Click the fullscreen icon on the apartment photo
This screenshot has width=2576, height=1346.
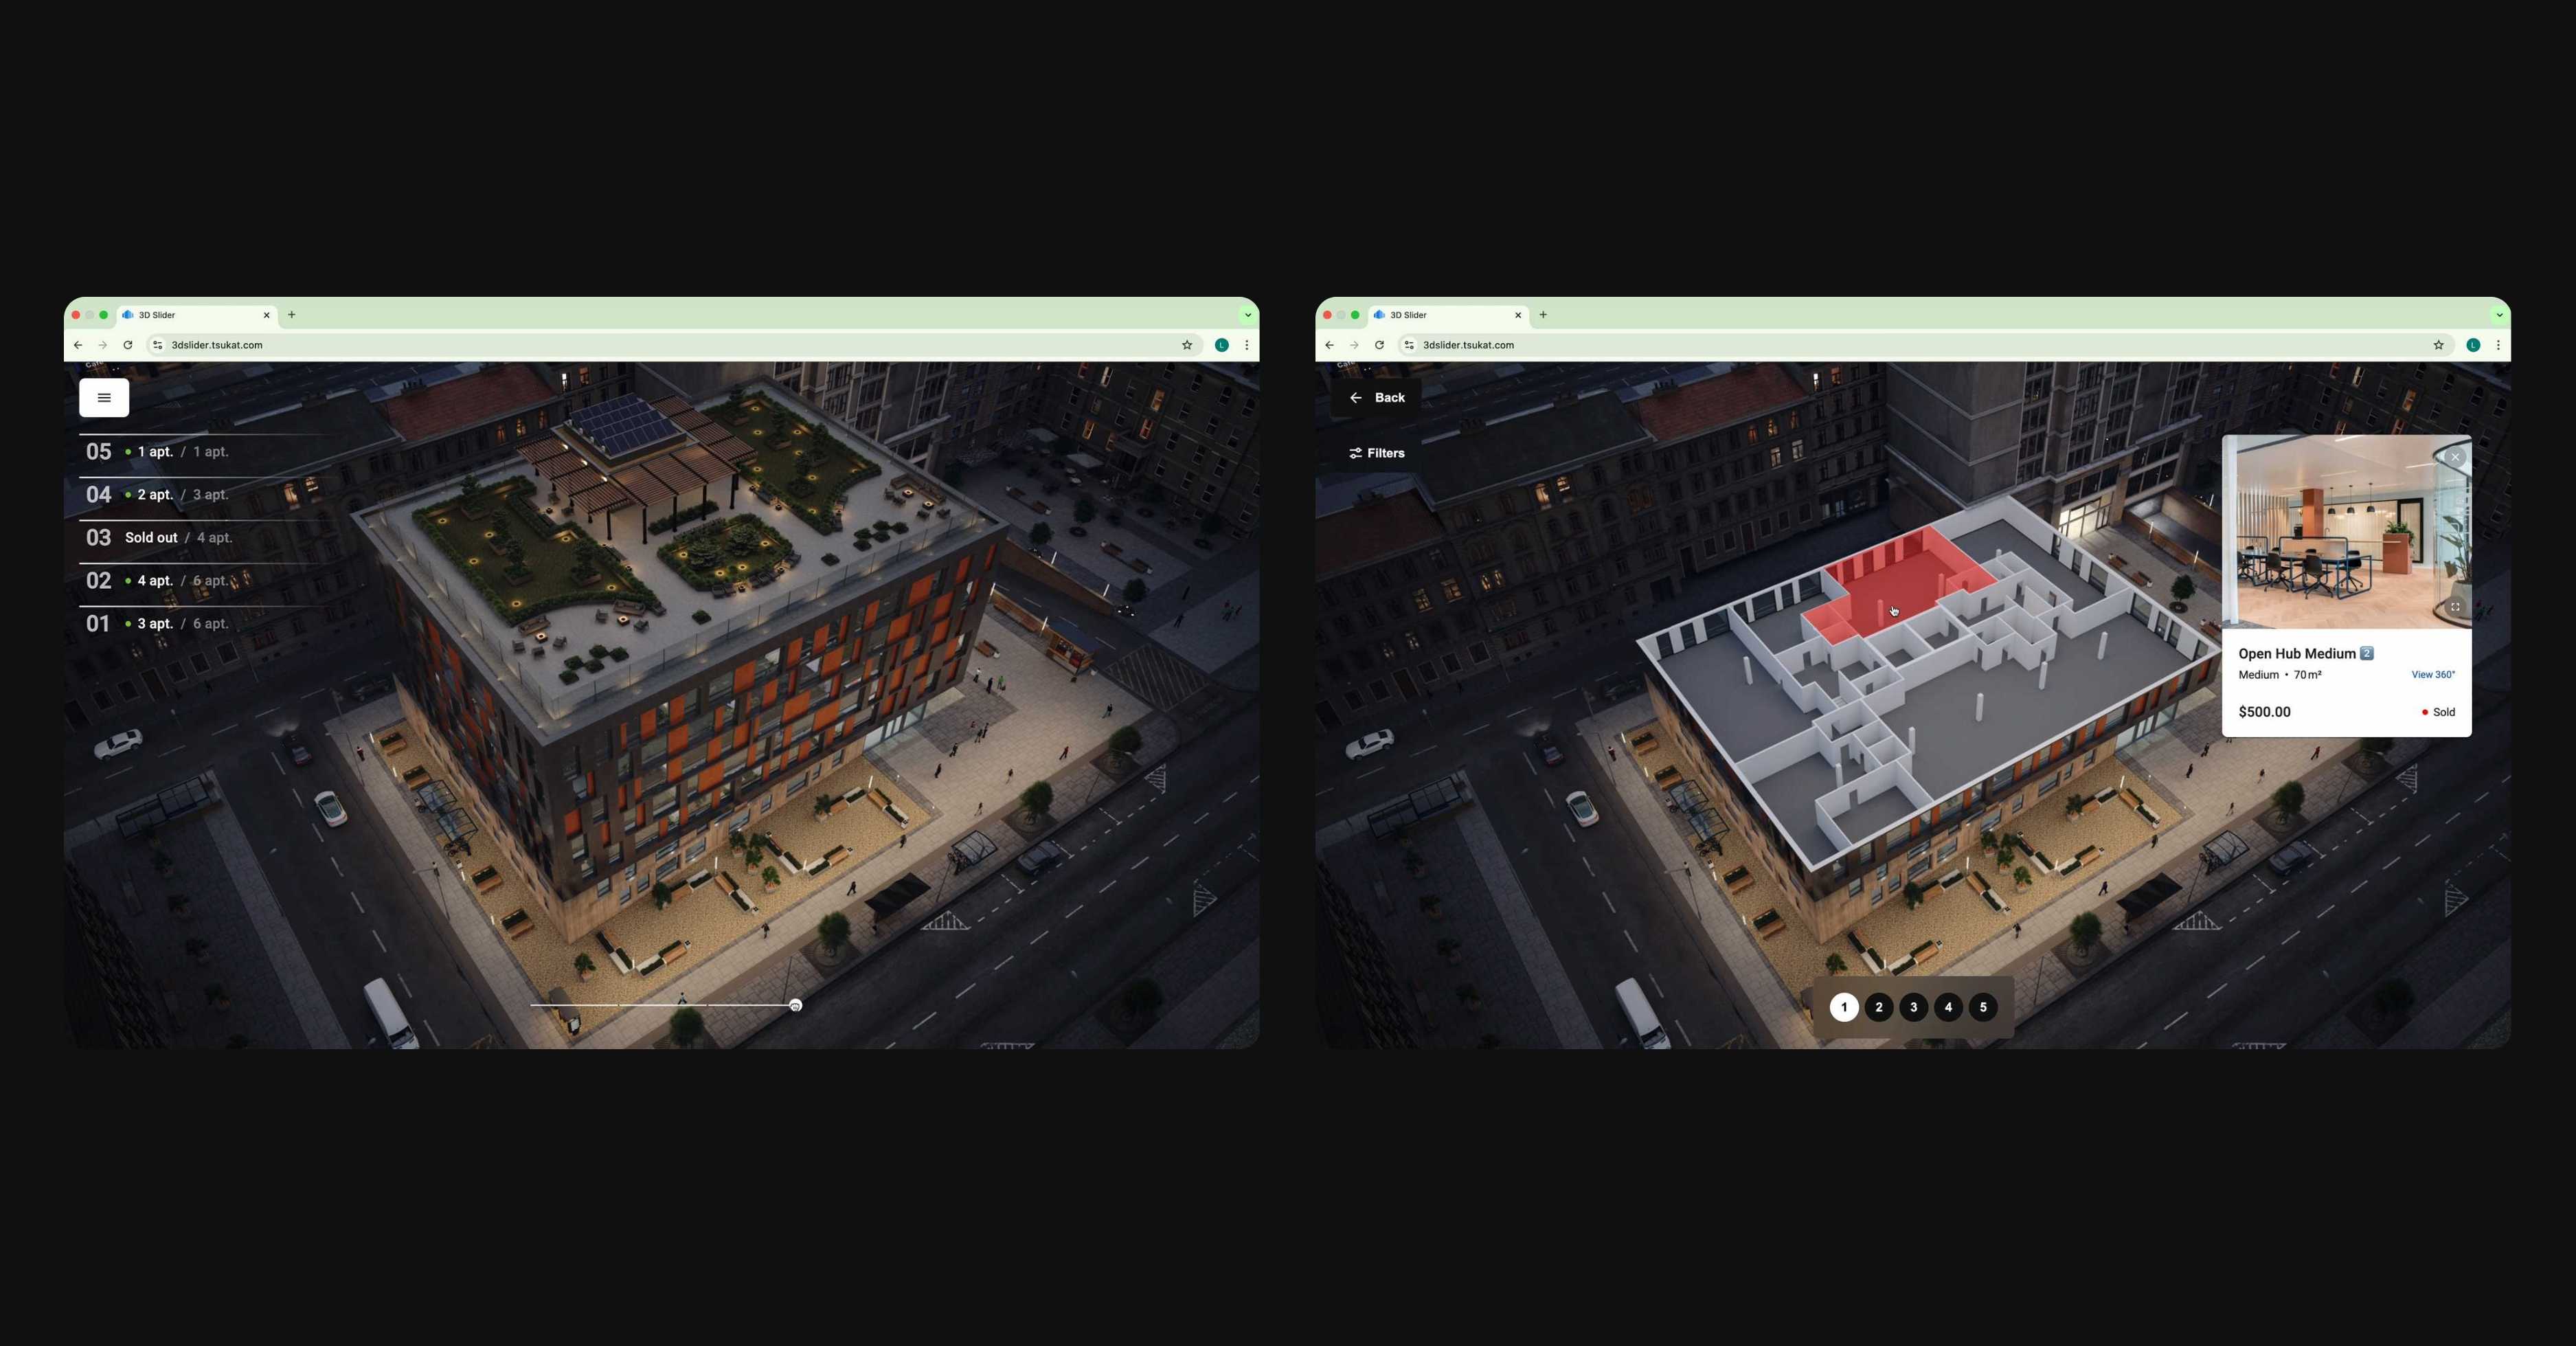[2456, 607]
